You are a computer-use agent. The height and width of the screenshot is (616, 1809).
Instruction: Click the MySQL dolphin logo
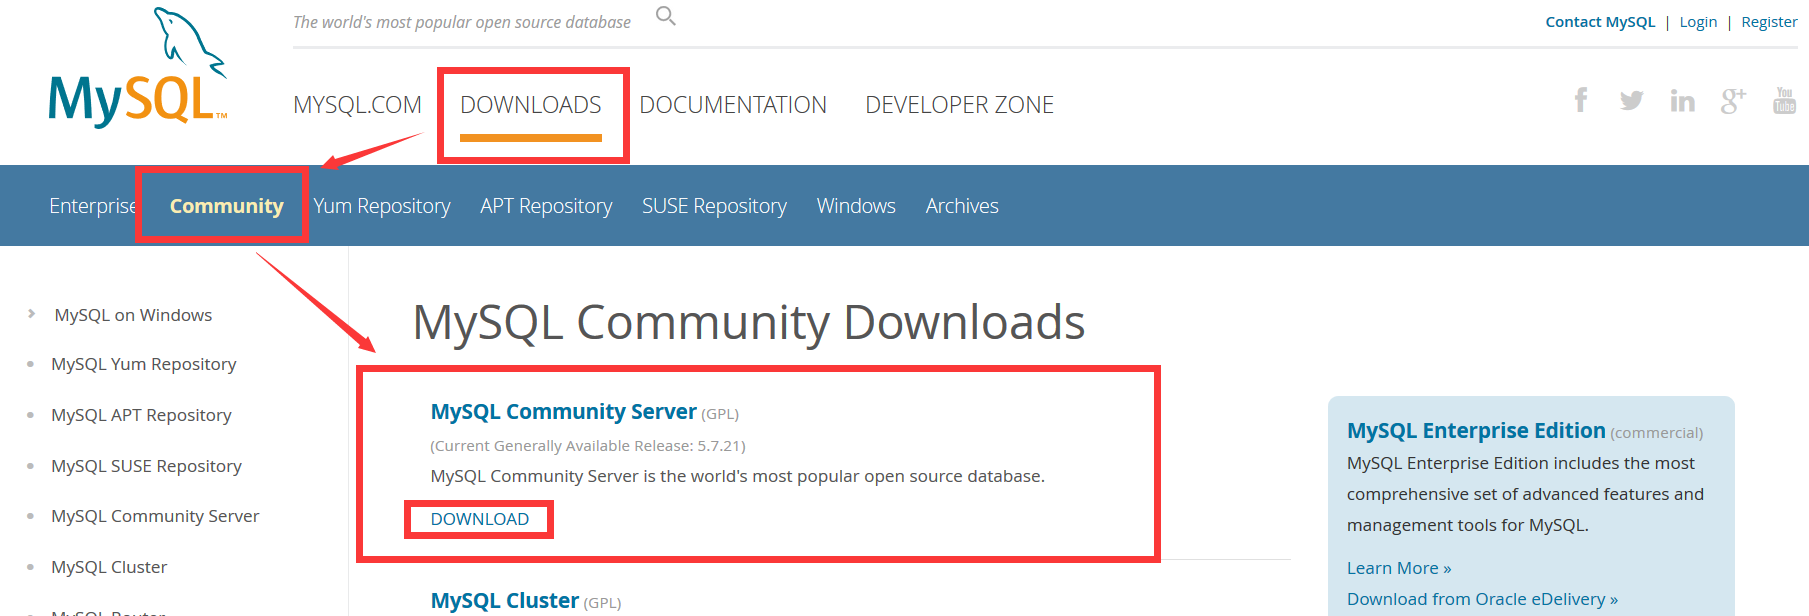tap(138, 67)
